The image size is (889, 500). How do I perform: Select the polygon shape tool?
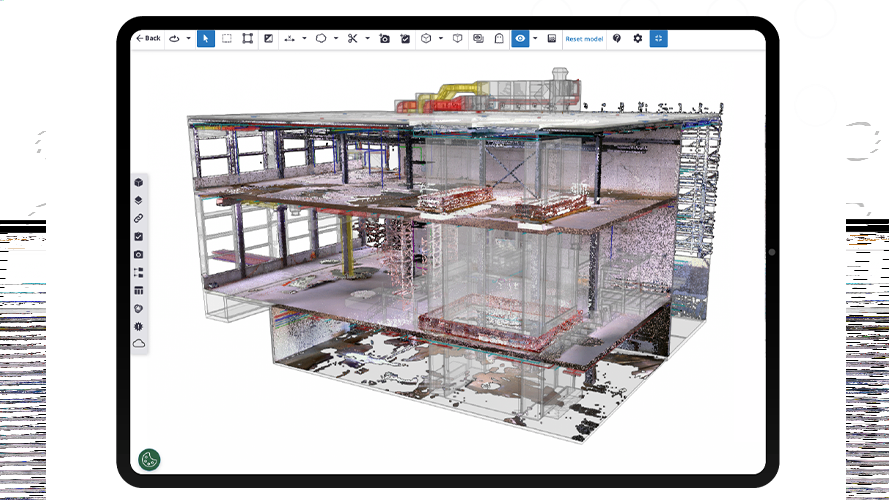321,39
